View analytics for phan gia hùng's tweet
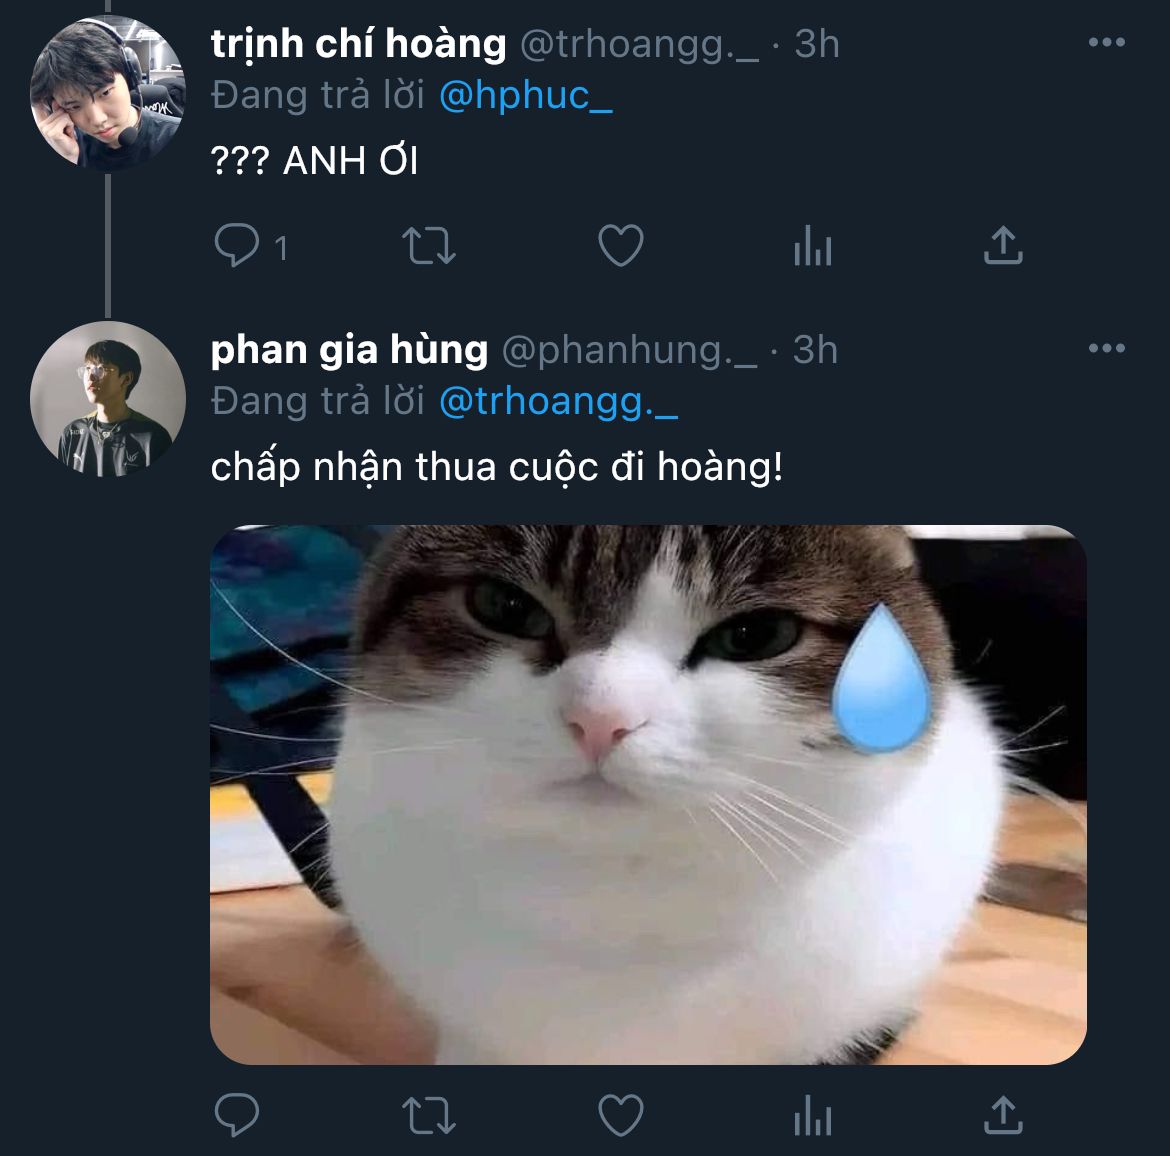Image resolution: width=1170 pixels, height=1156 pixels. click(x=812, y=1114)
